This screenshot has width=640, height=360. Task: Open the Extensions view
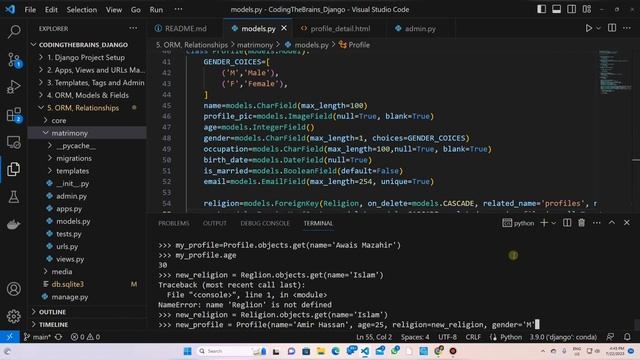click(x=14, y=115)
